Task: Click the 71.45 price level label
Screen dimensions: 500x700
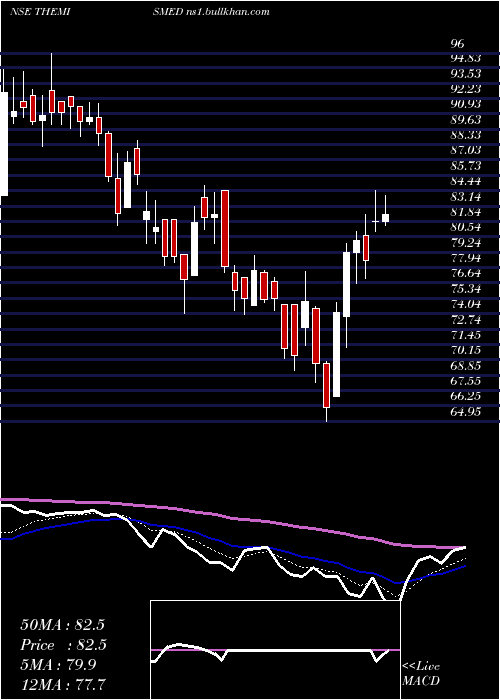Action: pos(466,334)
